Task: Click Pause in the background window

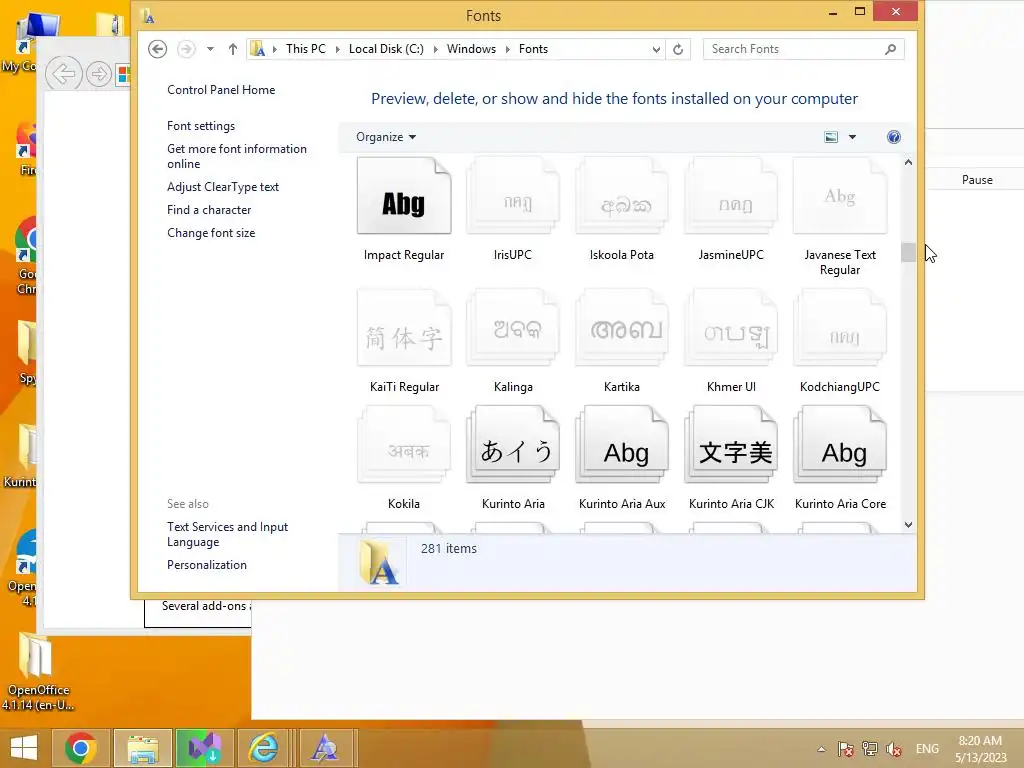Action: (x=977, y=180)
